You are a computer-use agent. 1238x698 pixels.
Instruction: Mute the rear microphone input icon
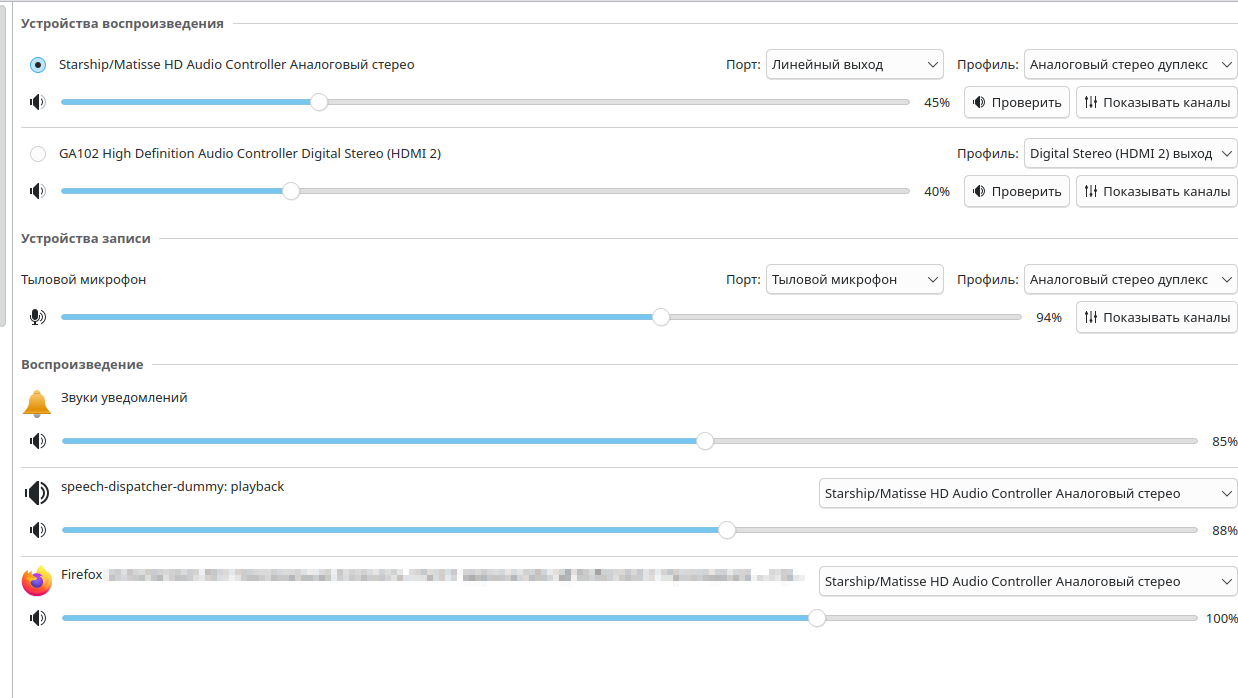(x=38, y=317)
